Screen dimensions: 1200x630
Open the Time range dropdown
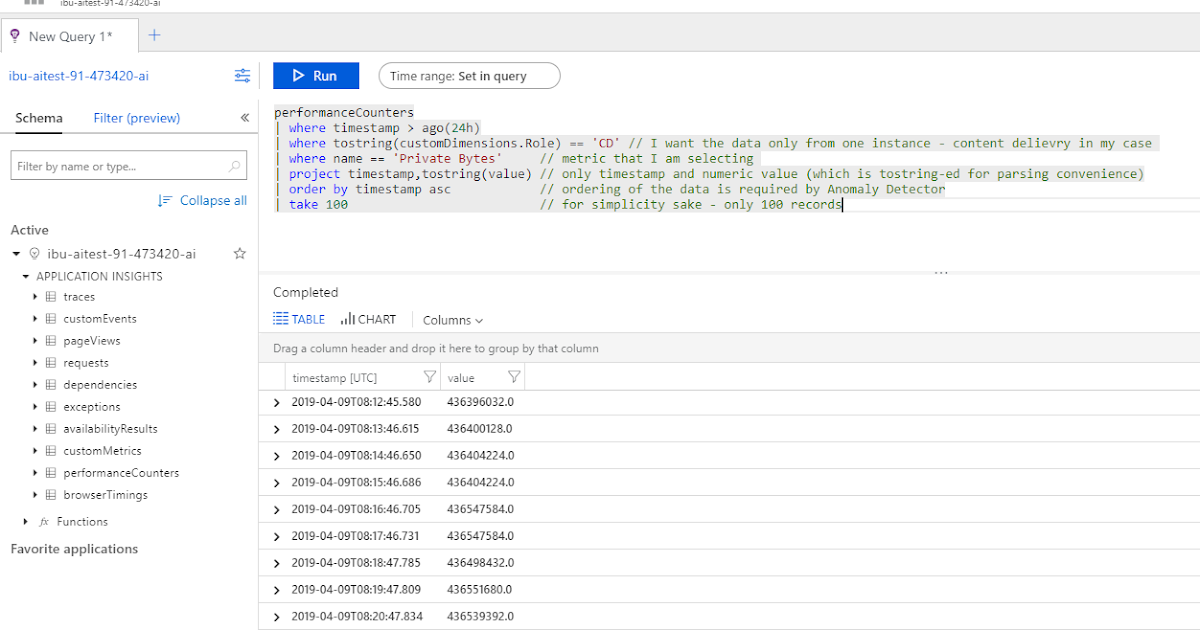click(x=468, y=75)
